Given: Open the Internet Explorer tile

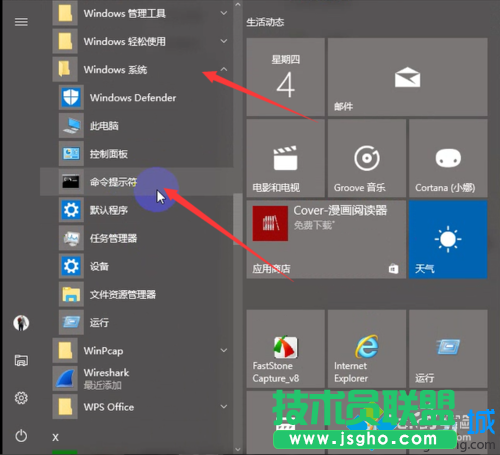Looking at the screenshot, I should point(367,349).
